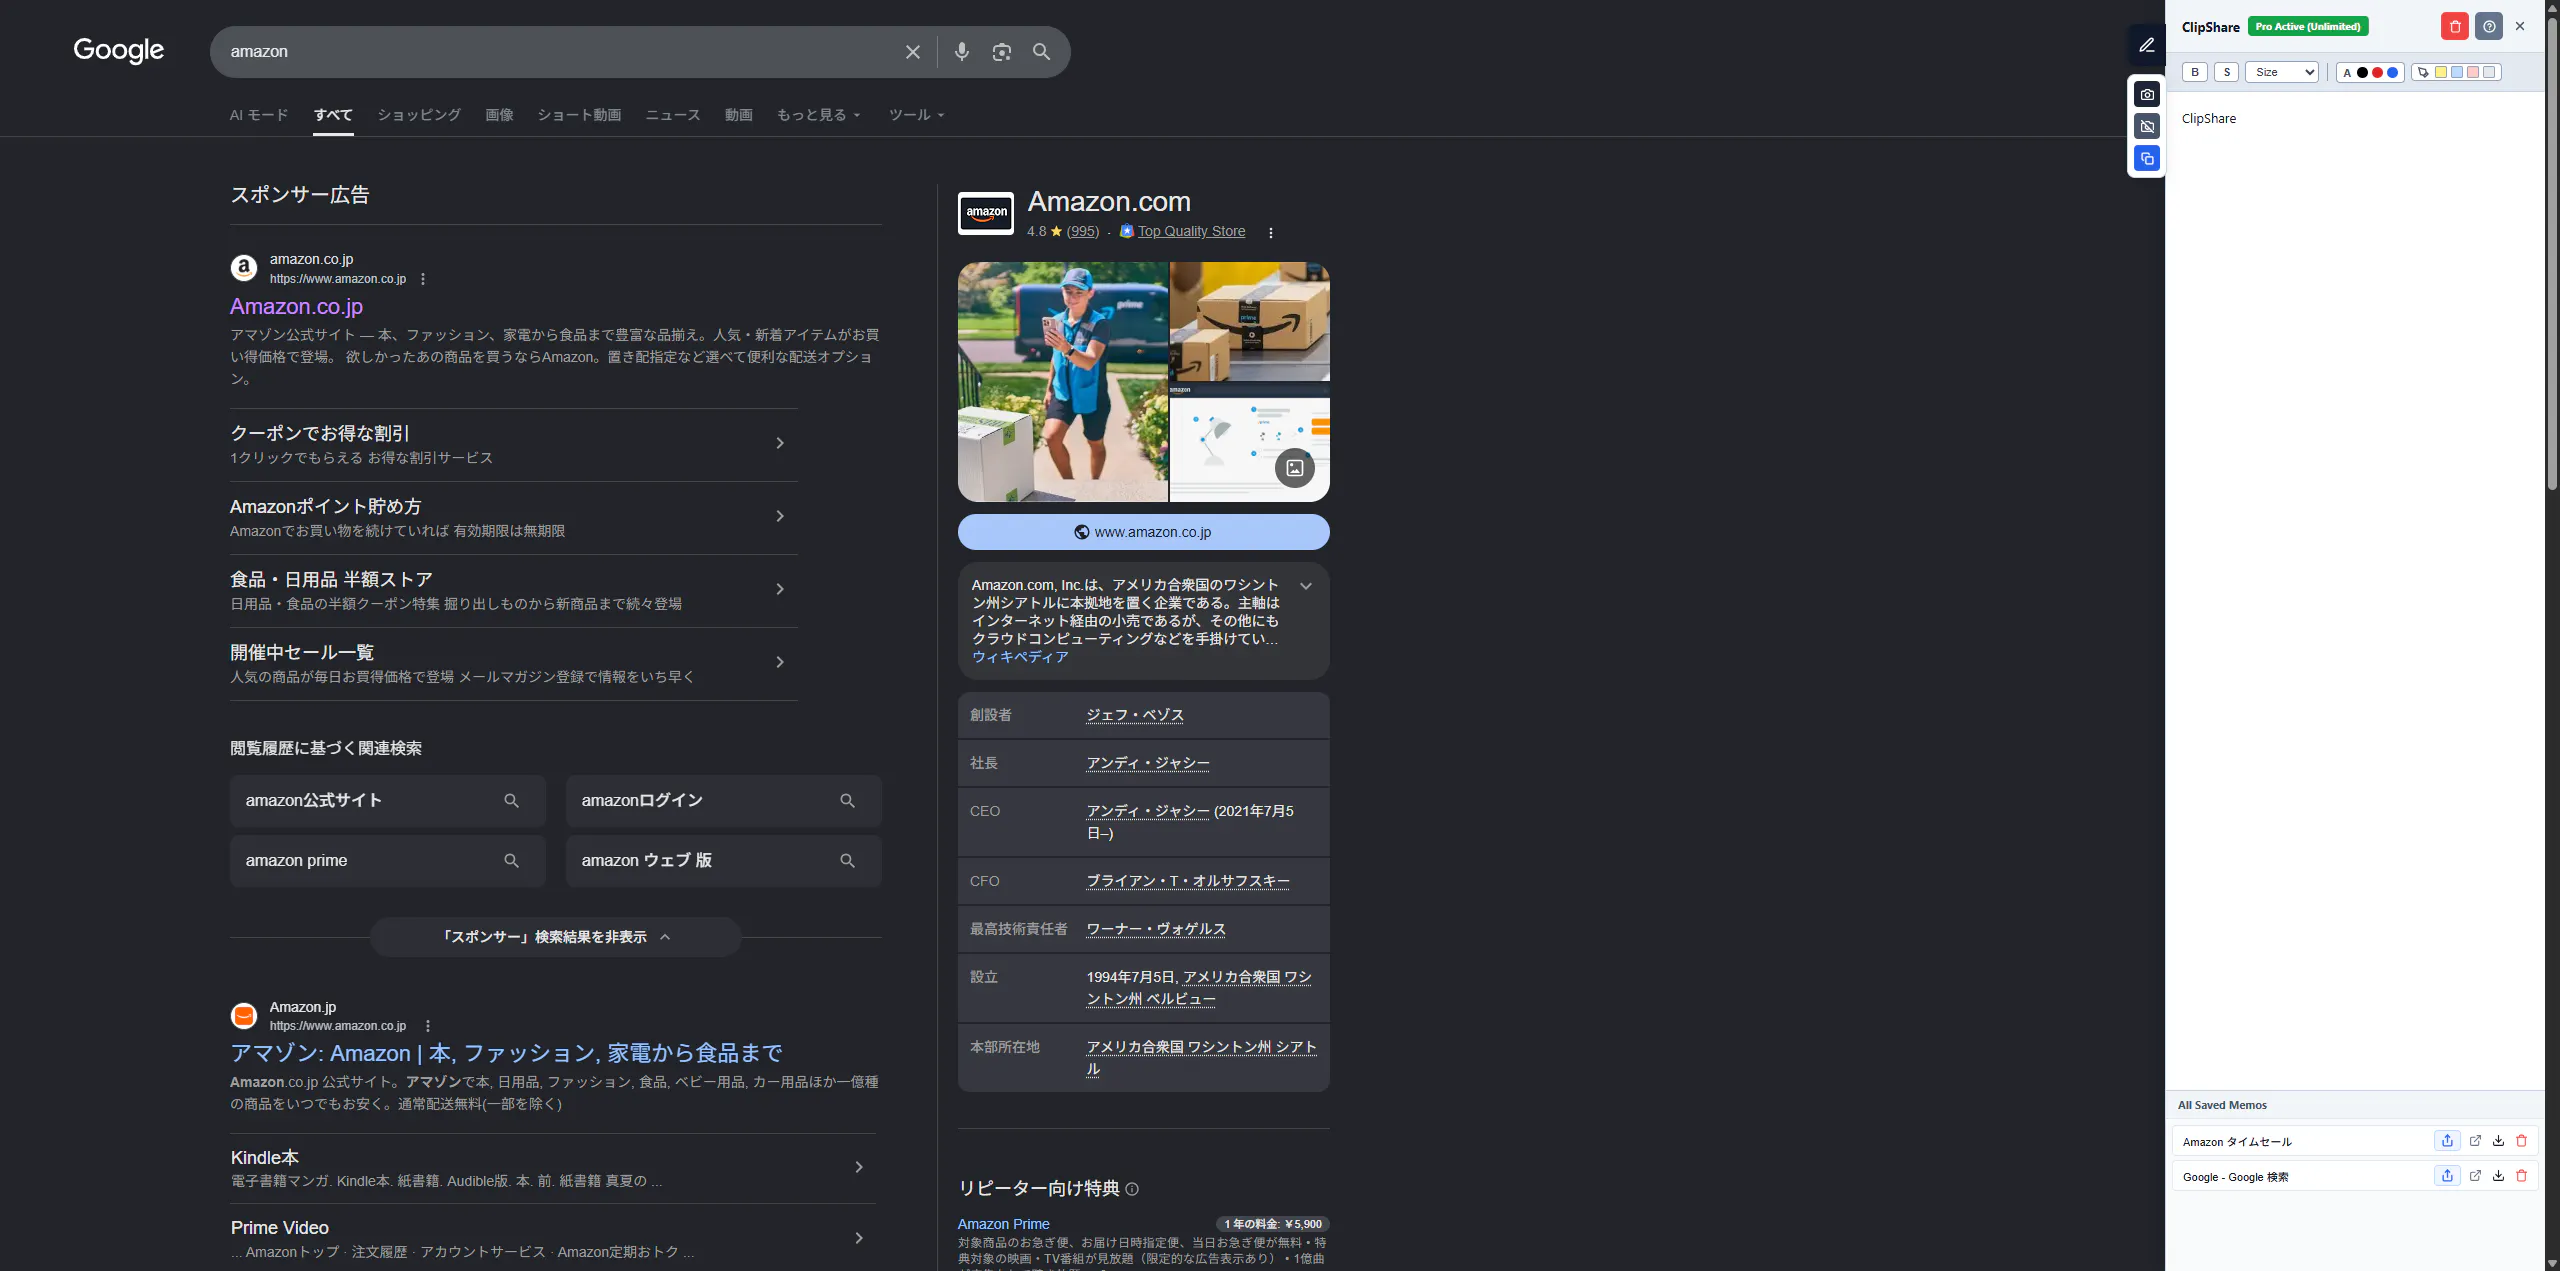2560x1271 pixels.
Task: Delete the Google - Google 検索 memo
Action: pyautogui.click(x=2521, y=1176)
